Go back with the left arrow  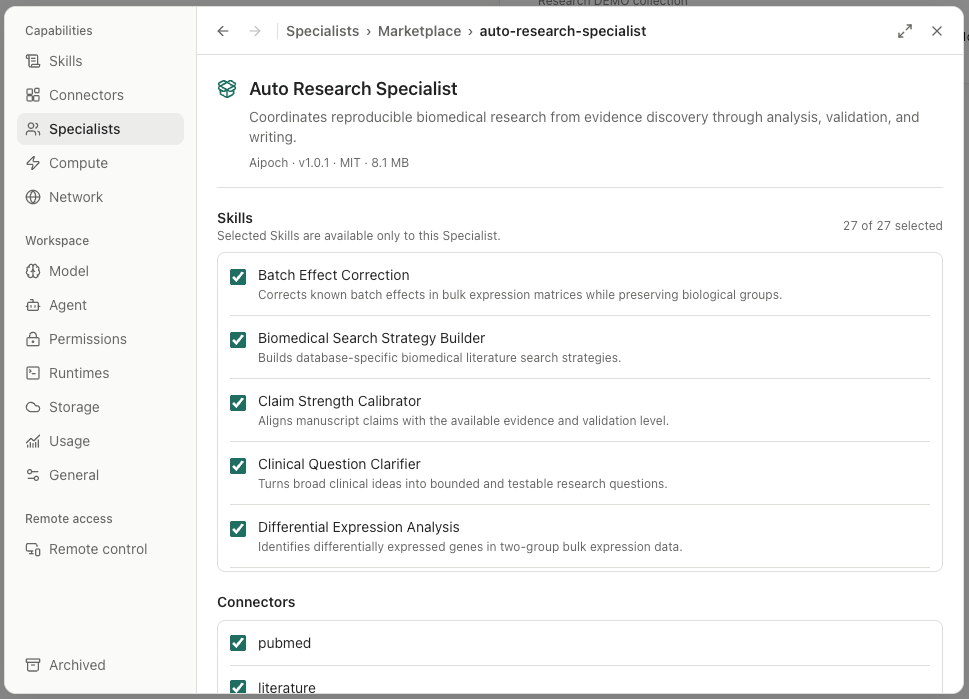223,31
